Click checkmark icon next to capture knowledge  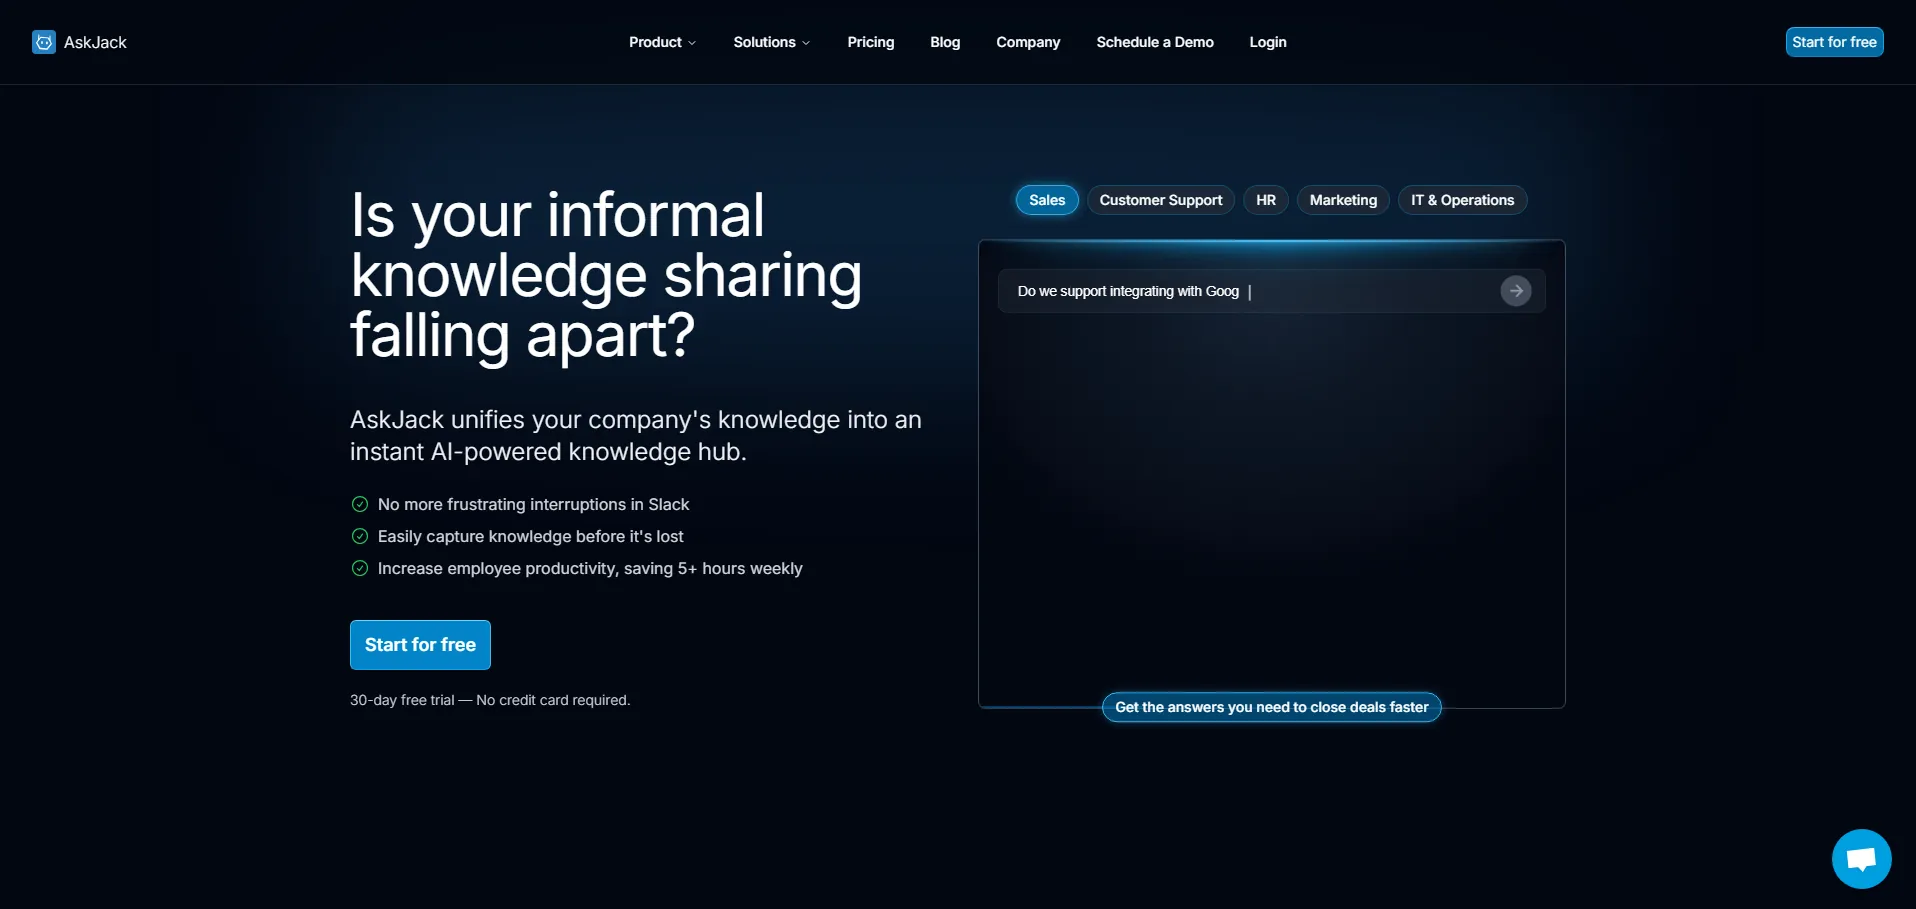coord(360,536)
